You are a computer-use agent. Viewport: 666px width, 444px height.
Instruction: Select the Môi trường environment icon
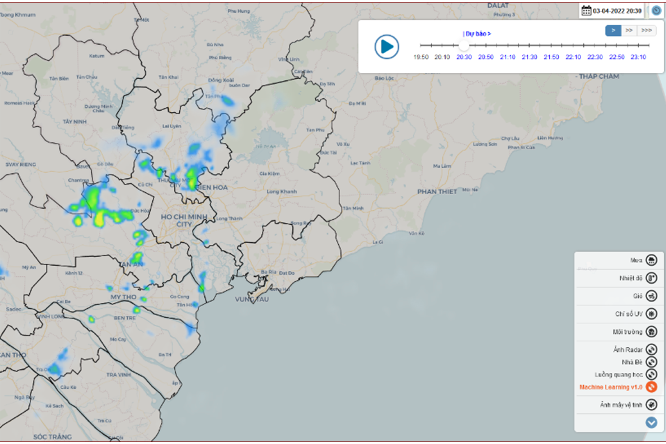[651, 331]
